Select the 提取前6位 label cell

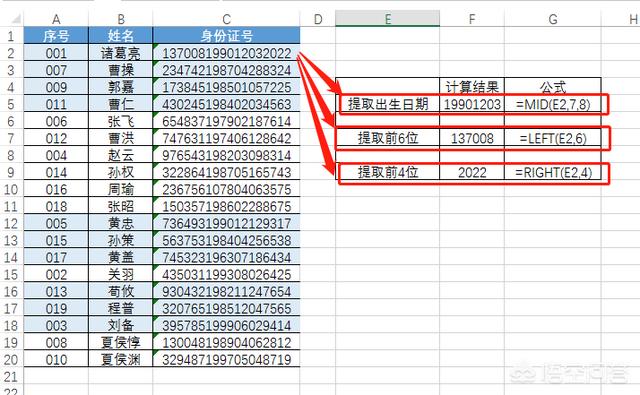[x=388, y=138]
